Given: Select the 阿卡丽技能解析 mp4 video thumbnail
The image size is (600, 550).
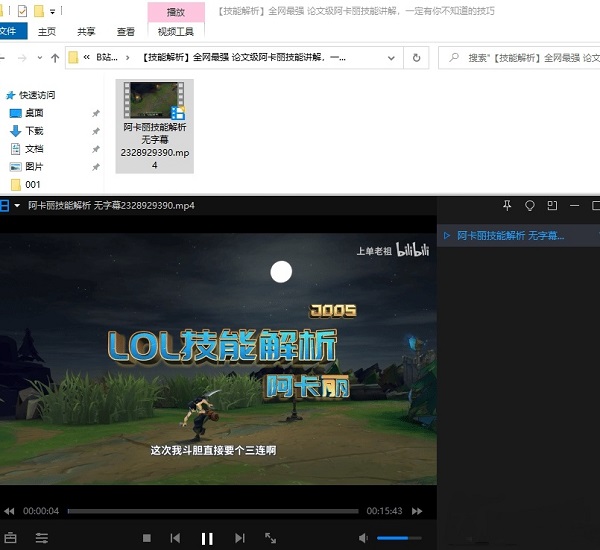Looking at the screenshot, I should (x=155, y=100).
